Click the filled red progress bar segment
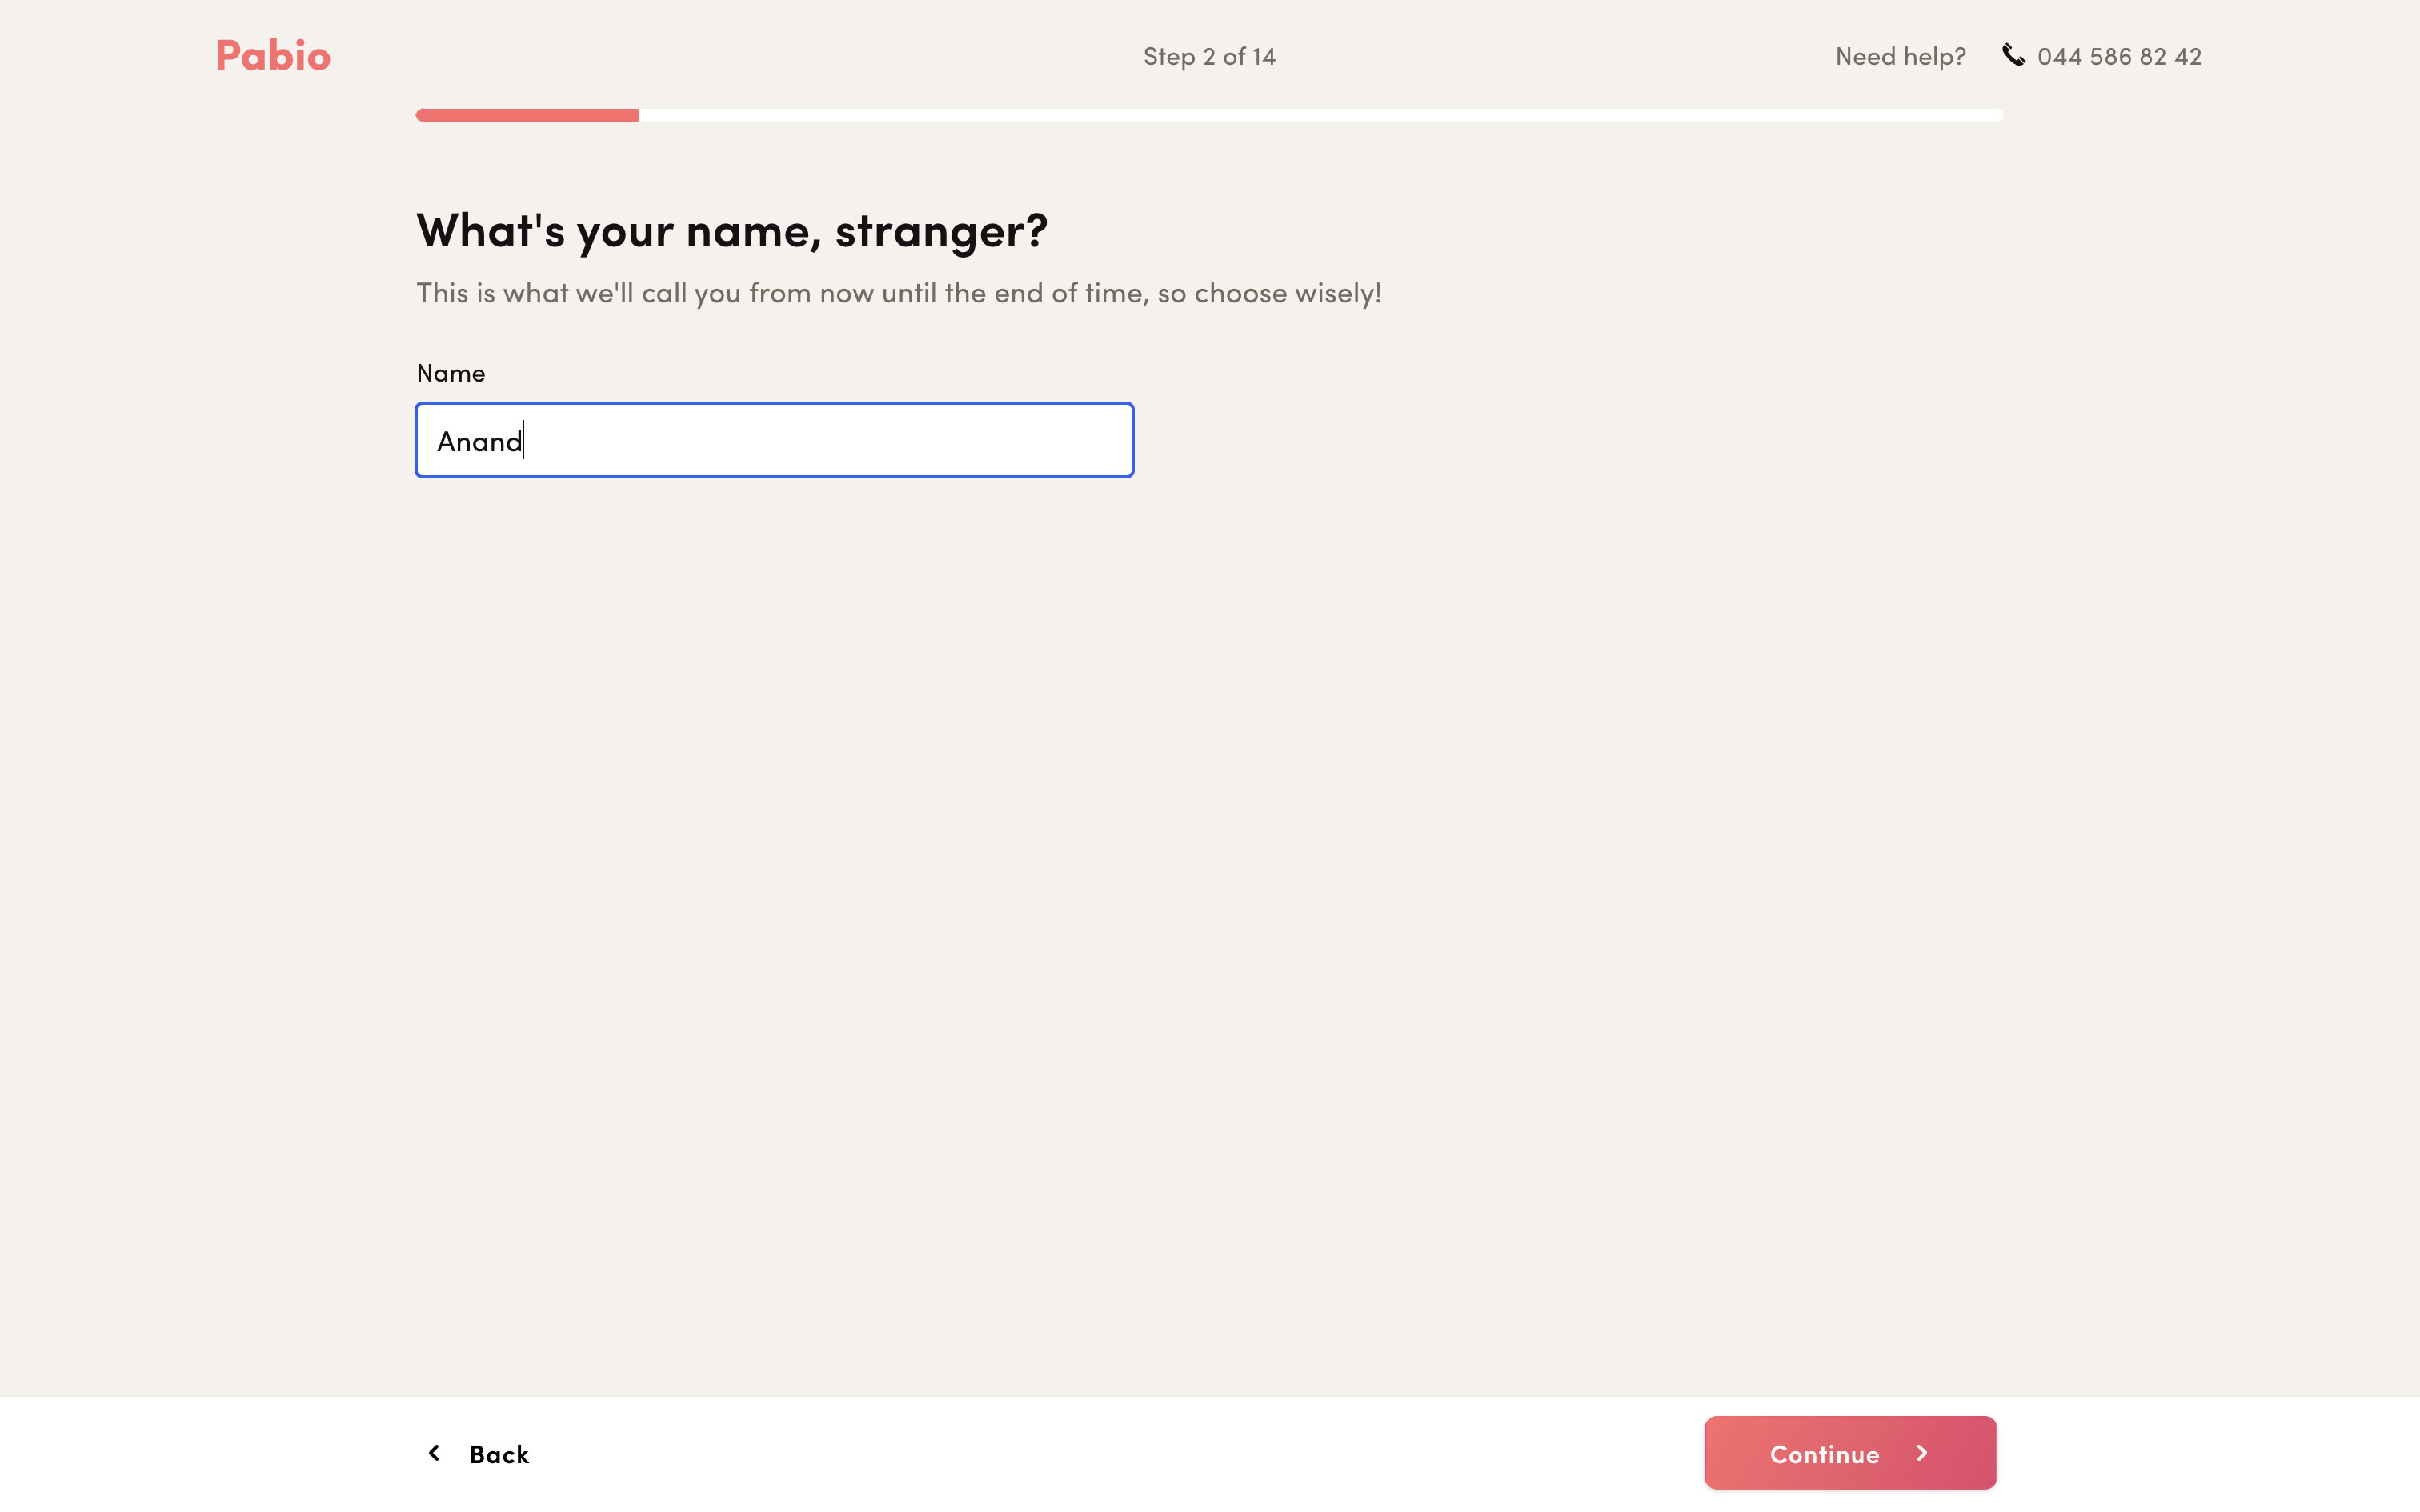The height and width of the screenshot is (1512, 2420). [528, 115]
